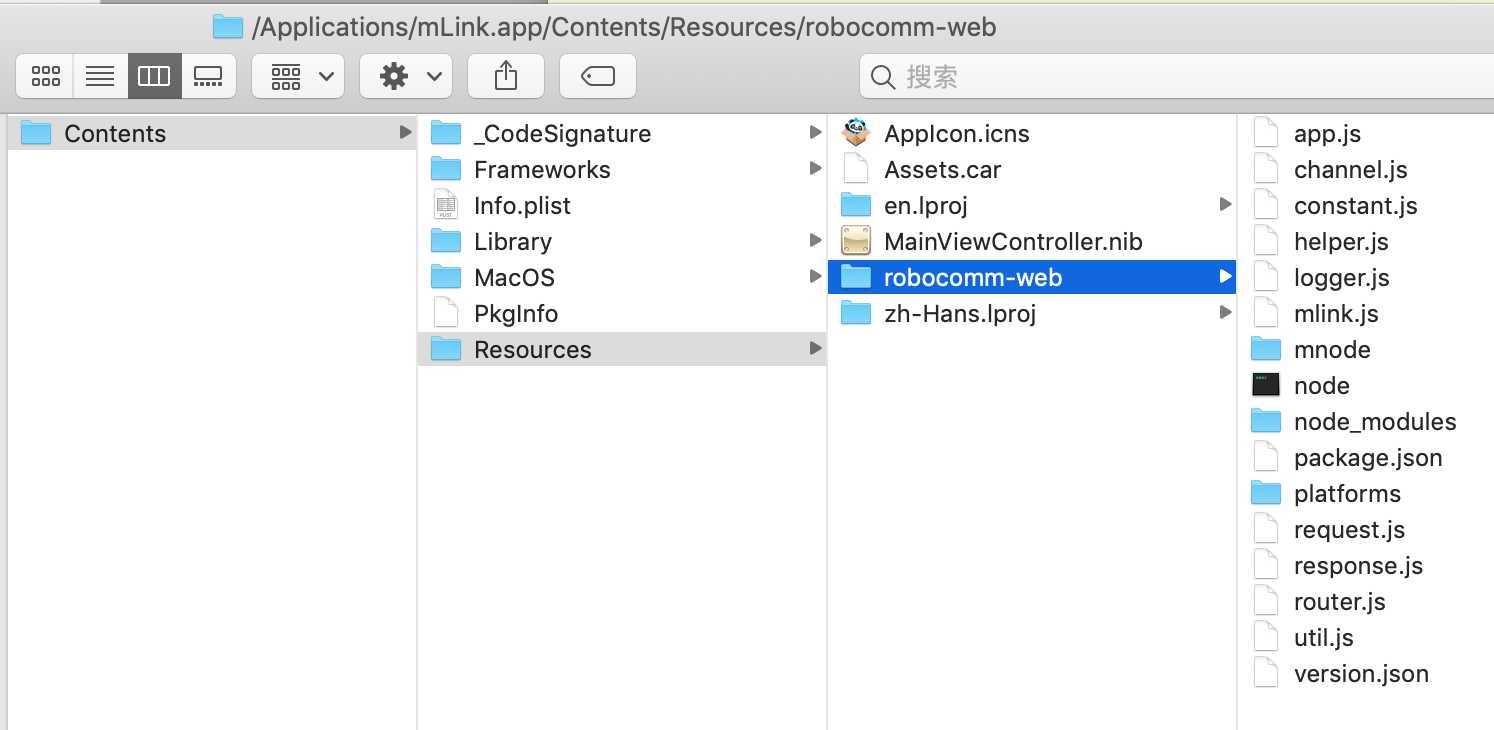
Task: Switch to column view mode
Action: click(x=154, y=76)
